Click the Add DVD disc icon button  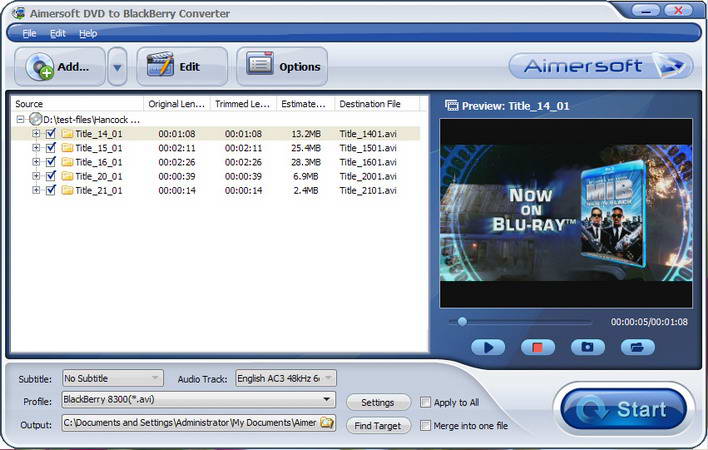click(x=60, y=67)
